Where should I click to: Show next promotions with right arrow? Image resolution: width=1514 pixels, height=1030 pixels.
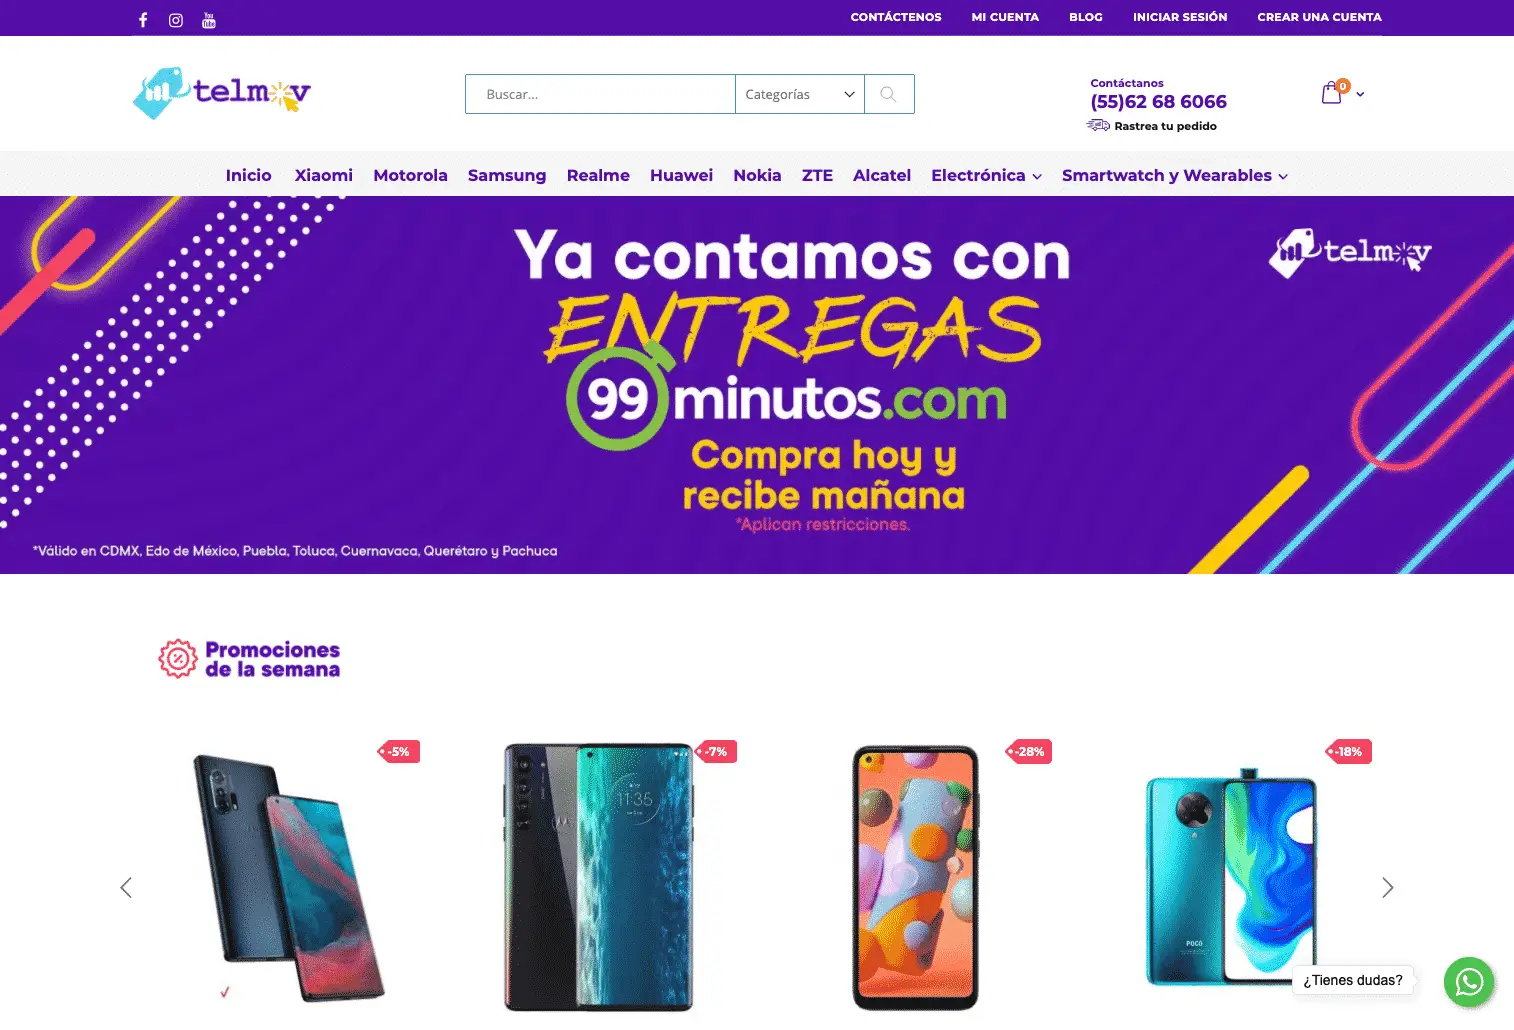pyautogui.click(x=1387, y=887)
